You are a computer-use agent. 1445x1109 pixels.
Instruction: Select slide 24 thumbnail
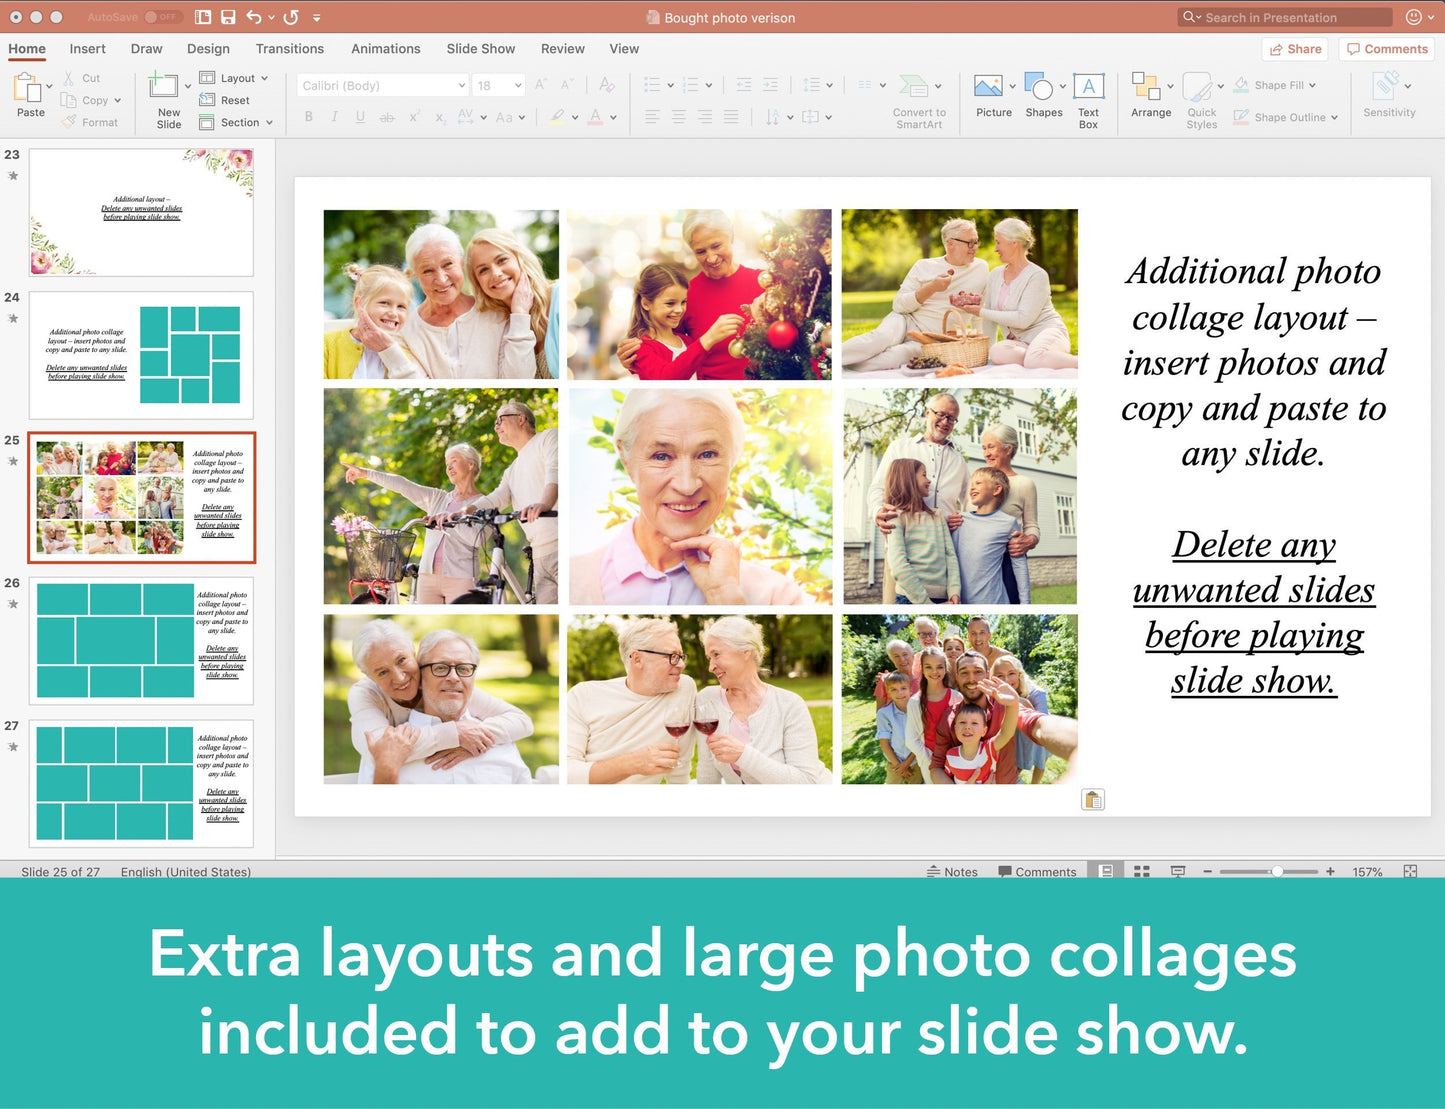pos(141,355)
